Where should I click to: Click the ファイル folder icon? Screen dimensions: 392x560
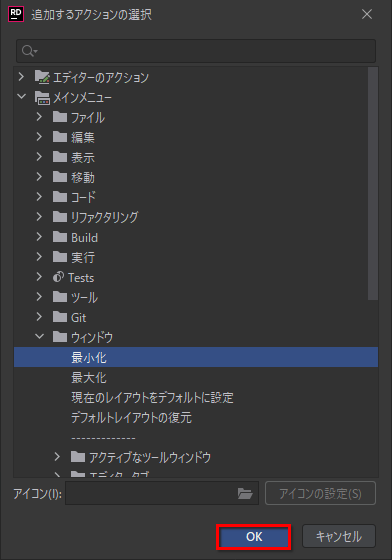[x=60, y=117]
